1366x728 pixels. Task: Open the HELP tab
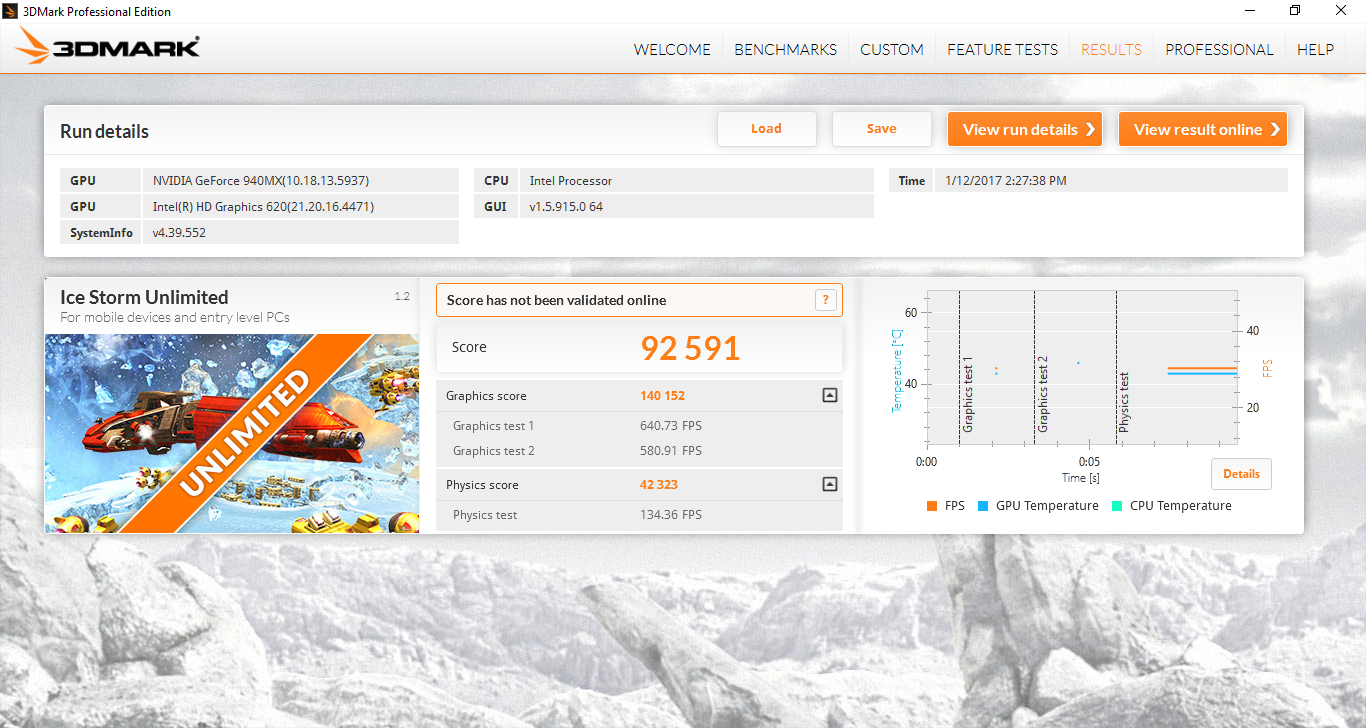pos(1315,49)
